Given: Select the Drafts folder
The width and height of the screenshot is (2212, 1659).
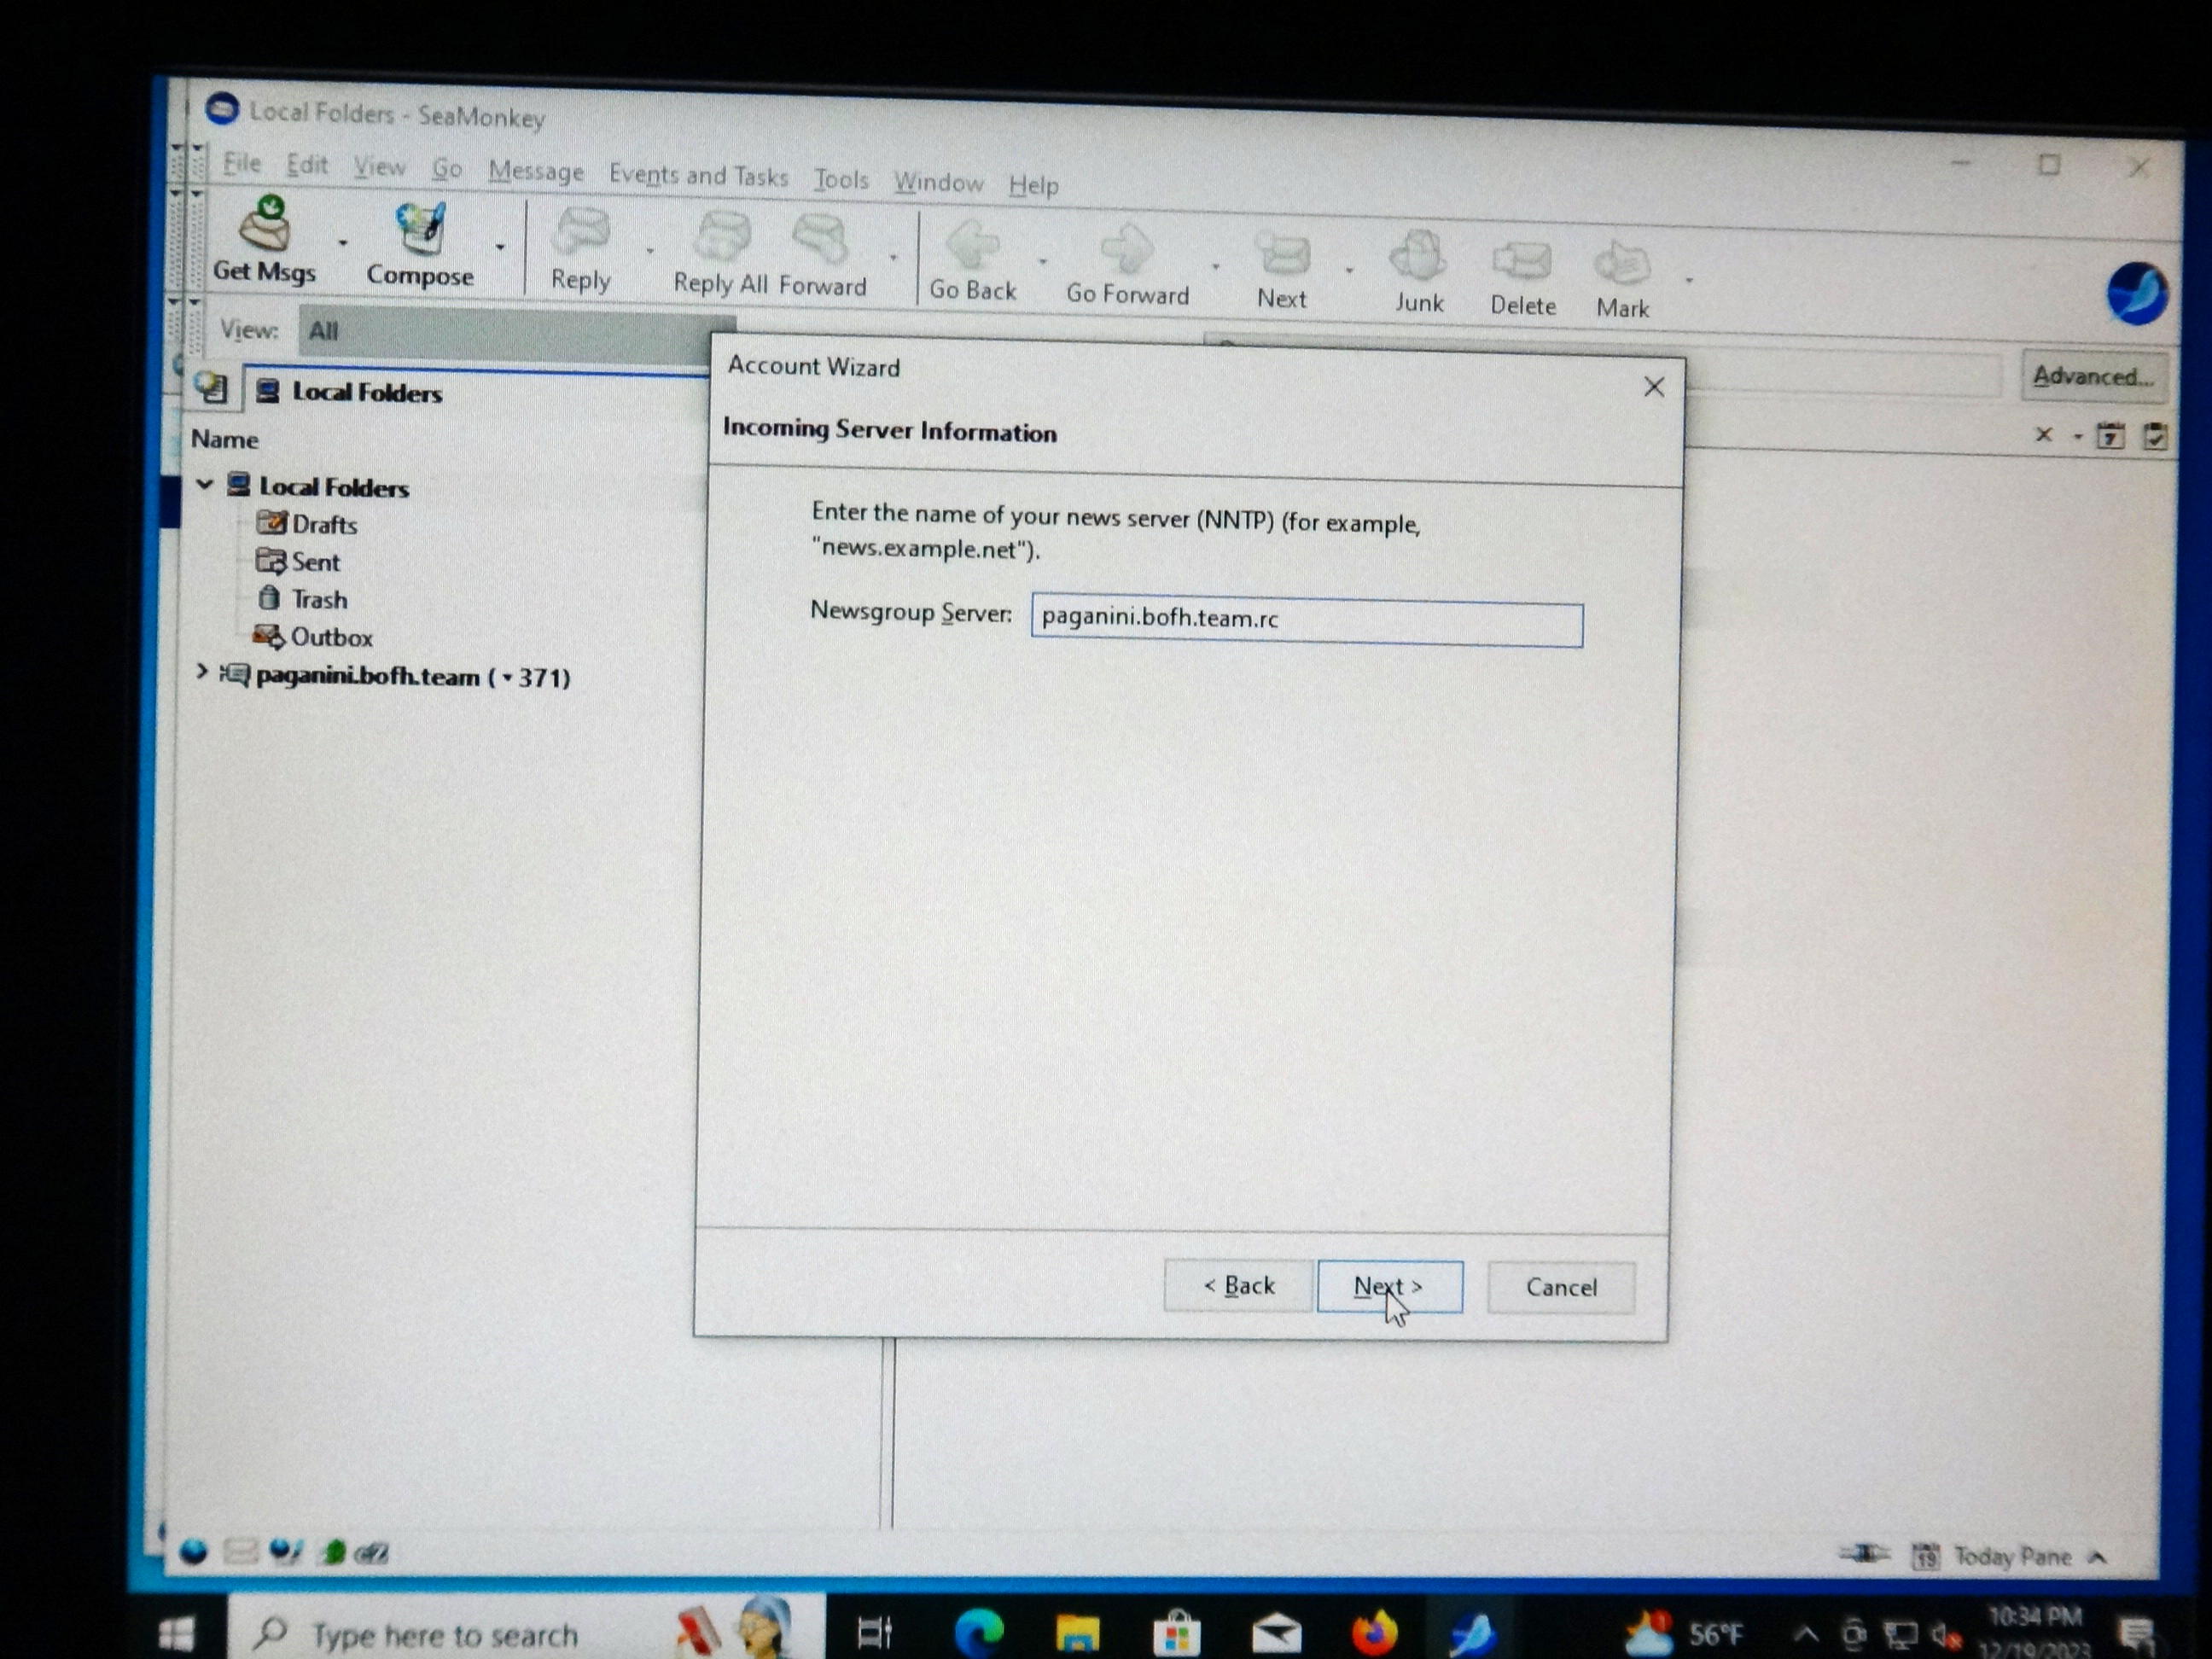Looking at the screenshot, I should click(x=308, y=523).
